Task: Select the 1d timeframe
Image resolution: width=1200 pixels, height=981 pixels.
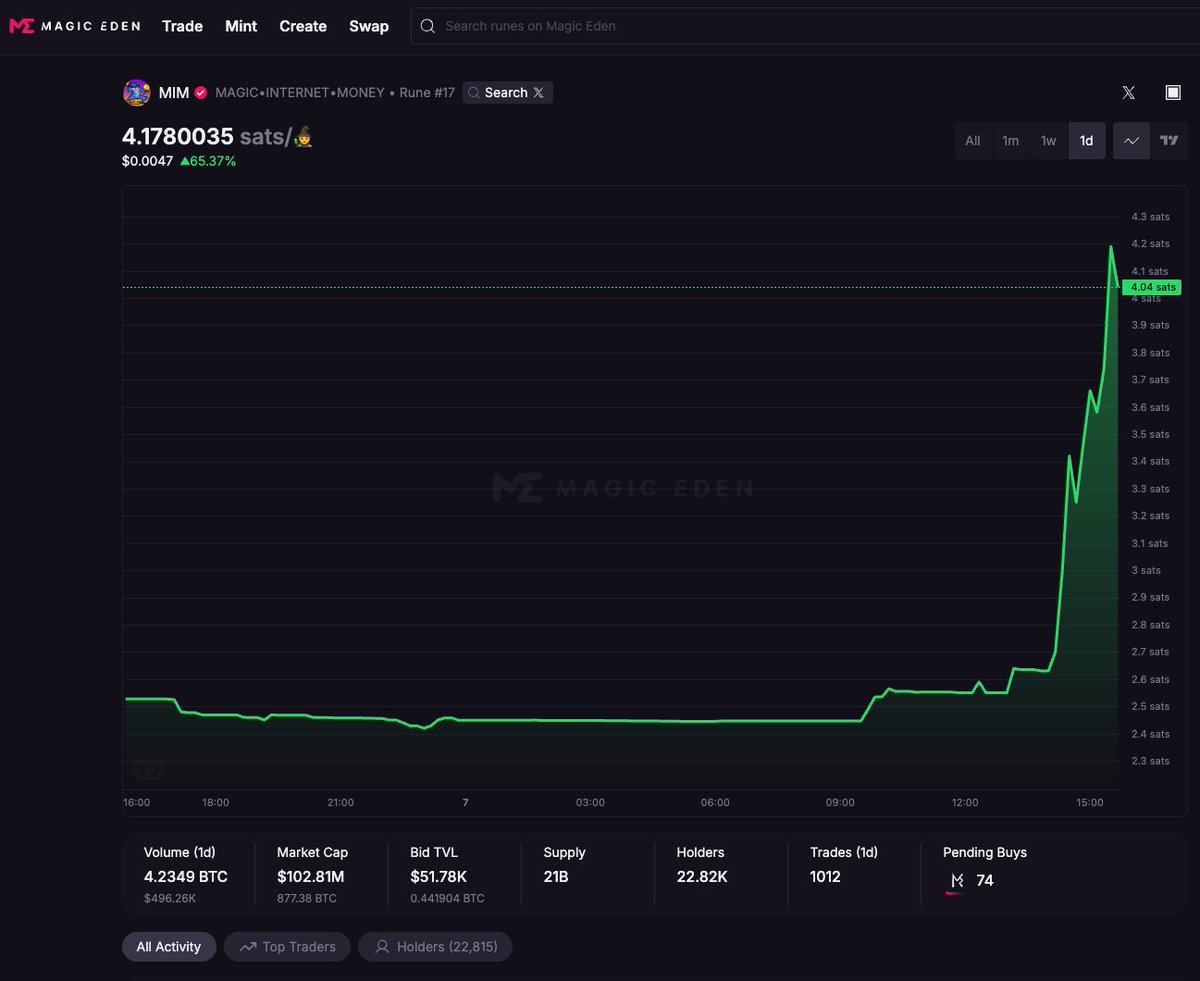Action: click(x=1086, y=141)
